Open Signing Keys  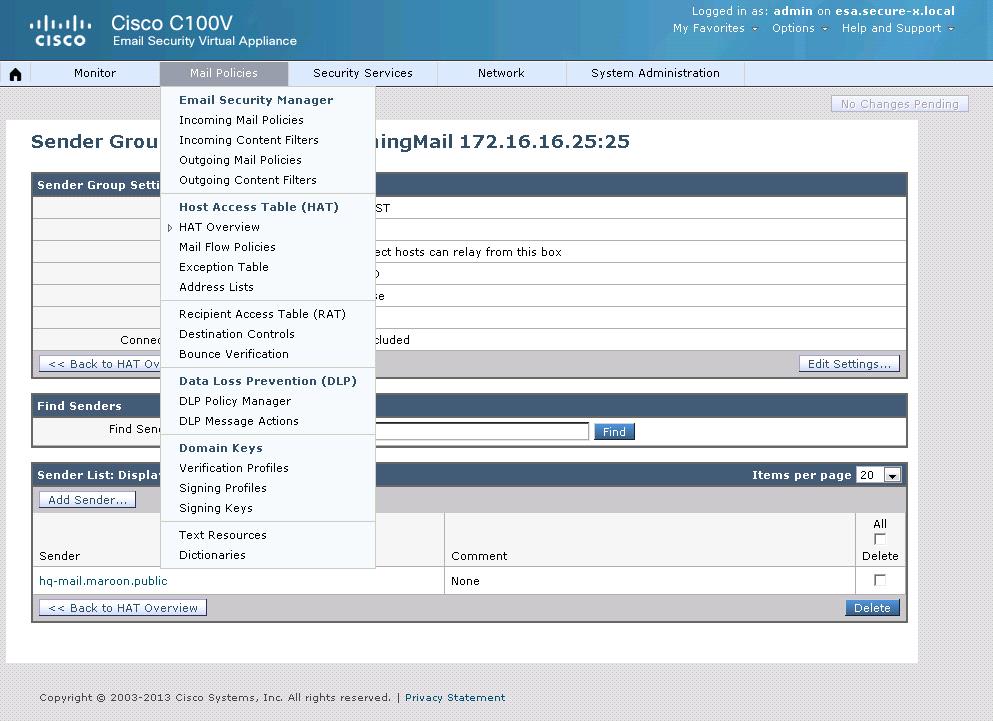[x=215, y=508]
